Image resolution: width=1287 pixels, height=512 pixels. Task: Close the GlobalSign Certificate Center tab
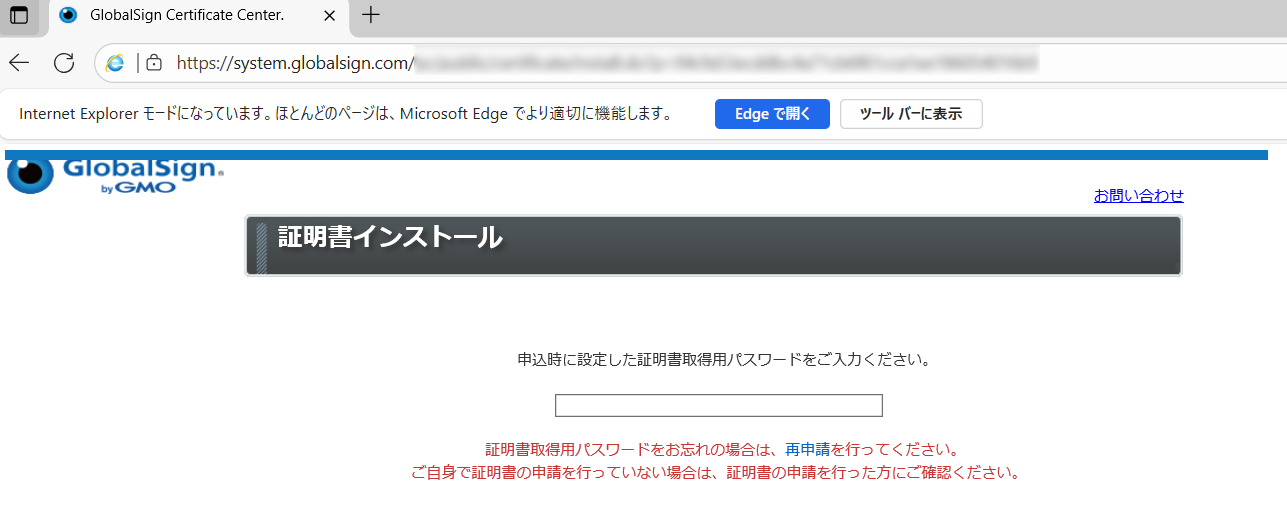point(330,16)
